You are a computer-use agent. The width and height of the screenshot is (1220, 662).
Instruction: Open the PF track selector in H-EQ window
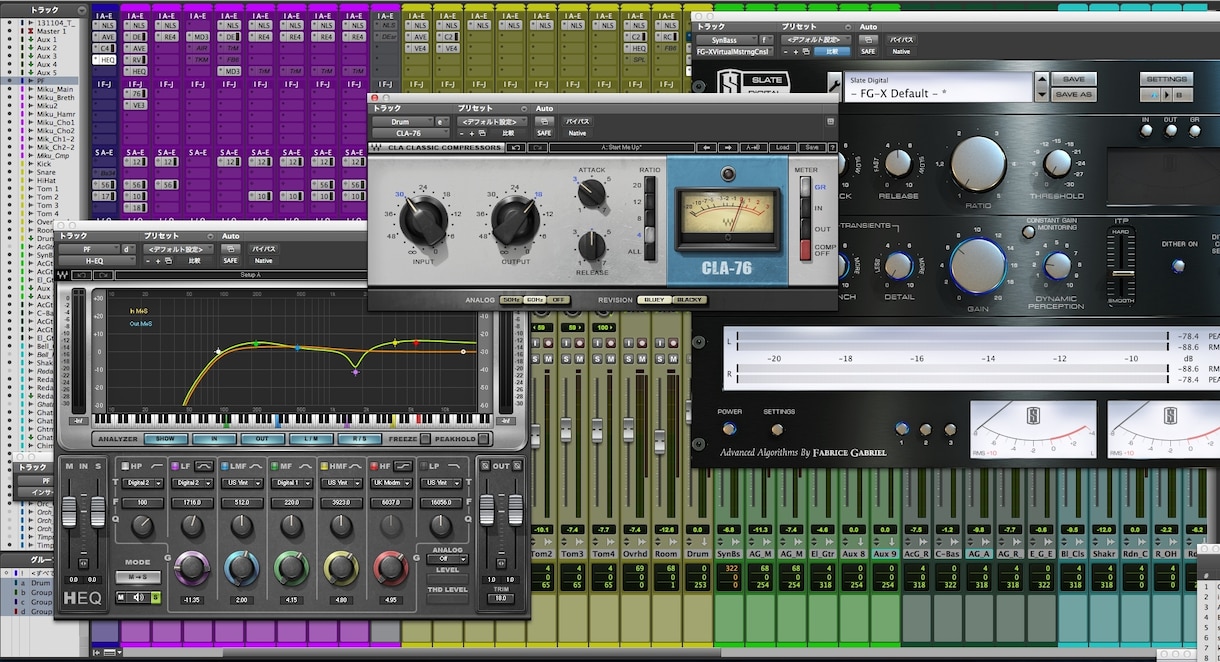coord(88,249)
